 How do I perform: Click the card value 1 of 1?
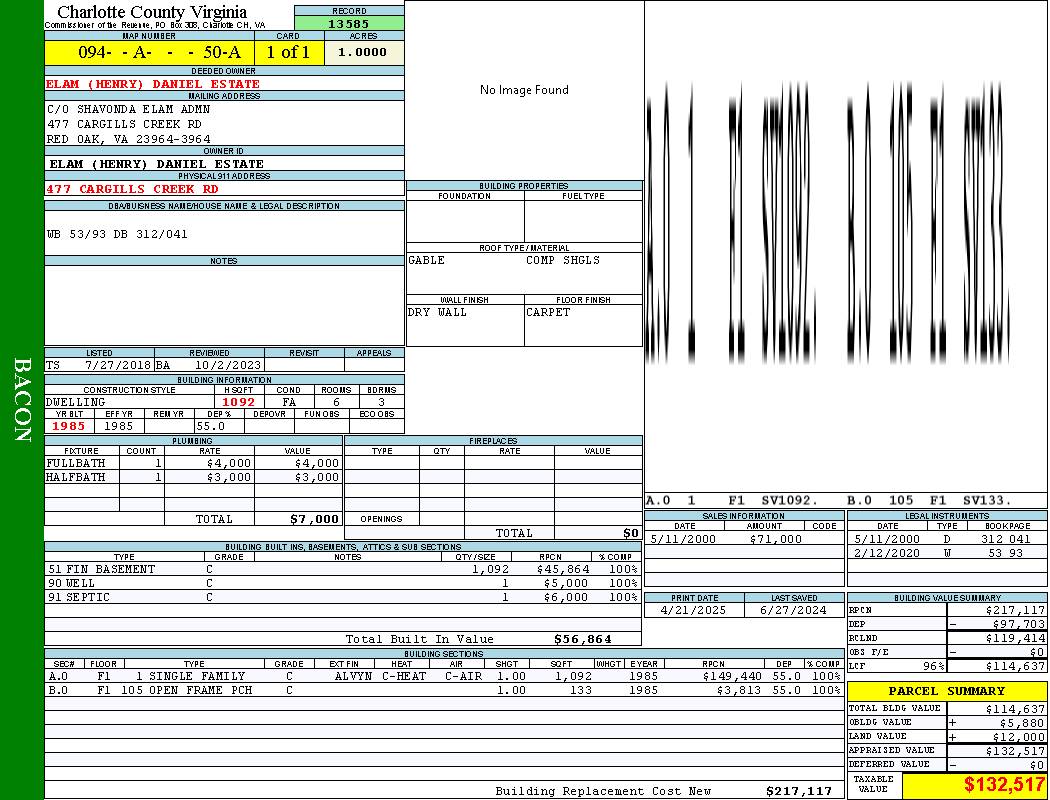[288, 52]
